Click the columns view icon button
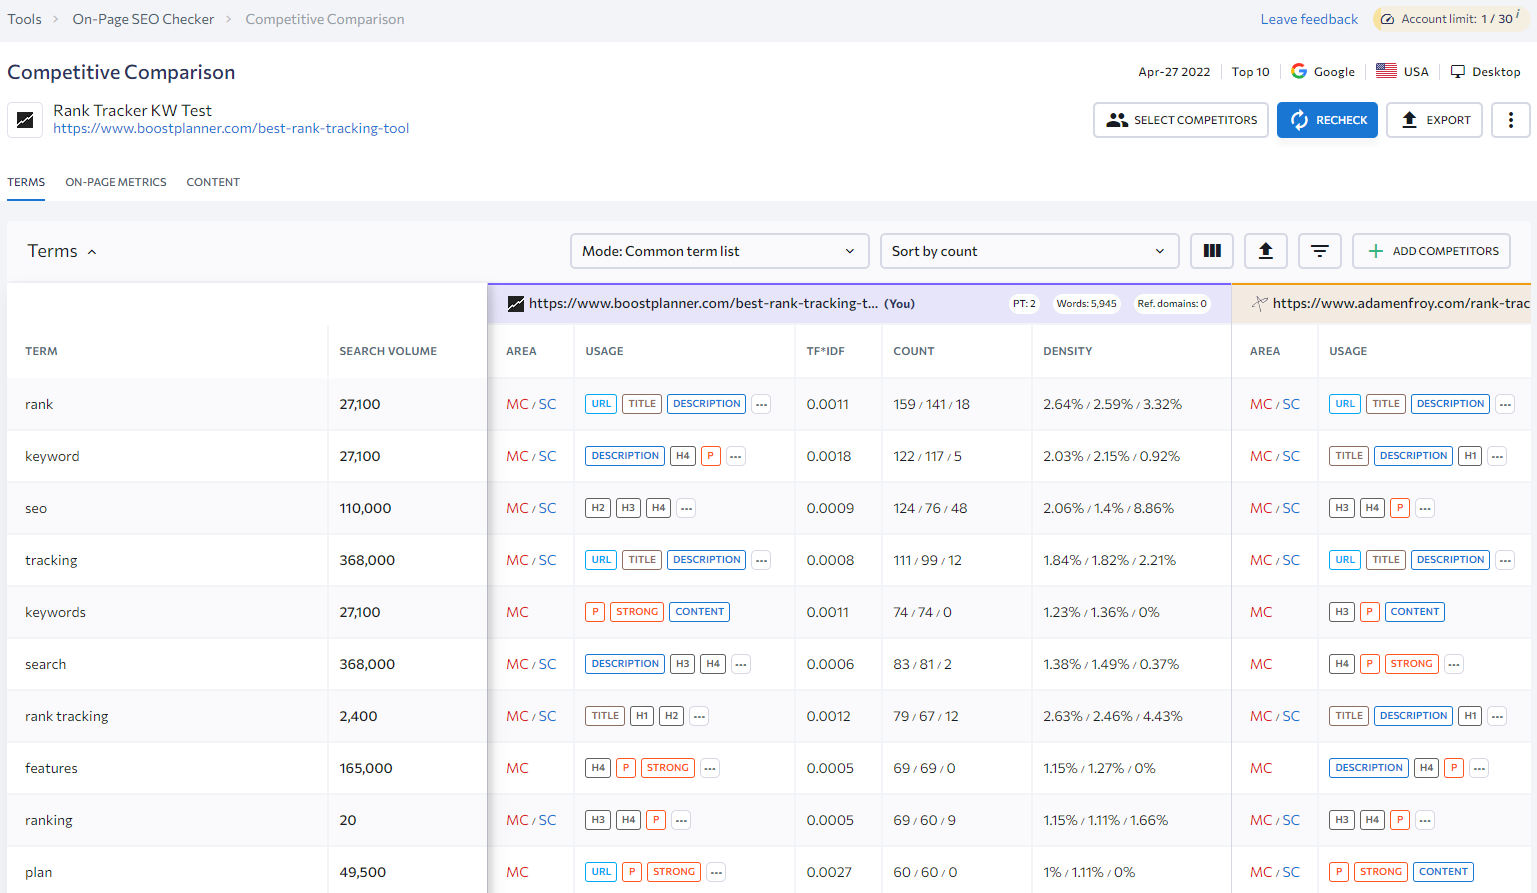The height and width of the screenshot is (893, 1537). tap(1212, 251)
